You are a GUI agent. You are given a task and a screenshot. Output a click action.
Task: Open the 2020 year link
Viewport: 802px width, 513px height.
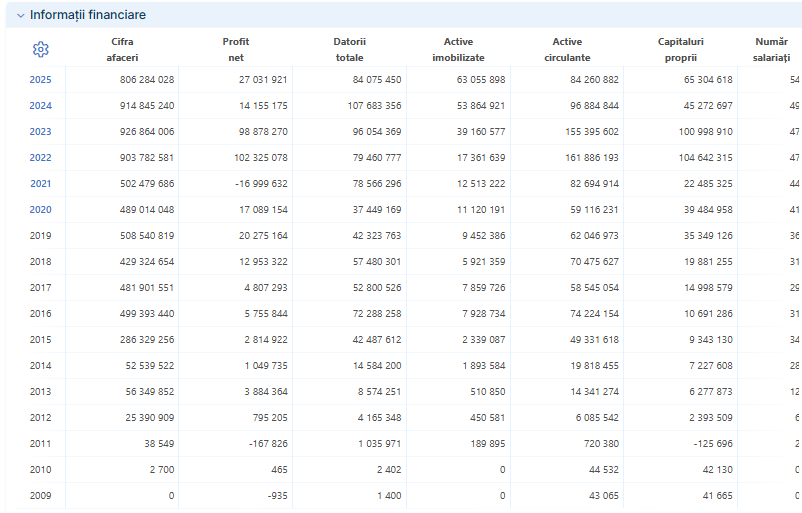click(40, 210)
